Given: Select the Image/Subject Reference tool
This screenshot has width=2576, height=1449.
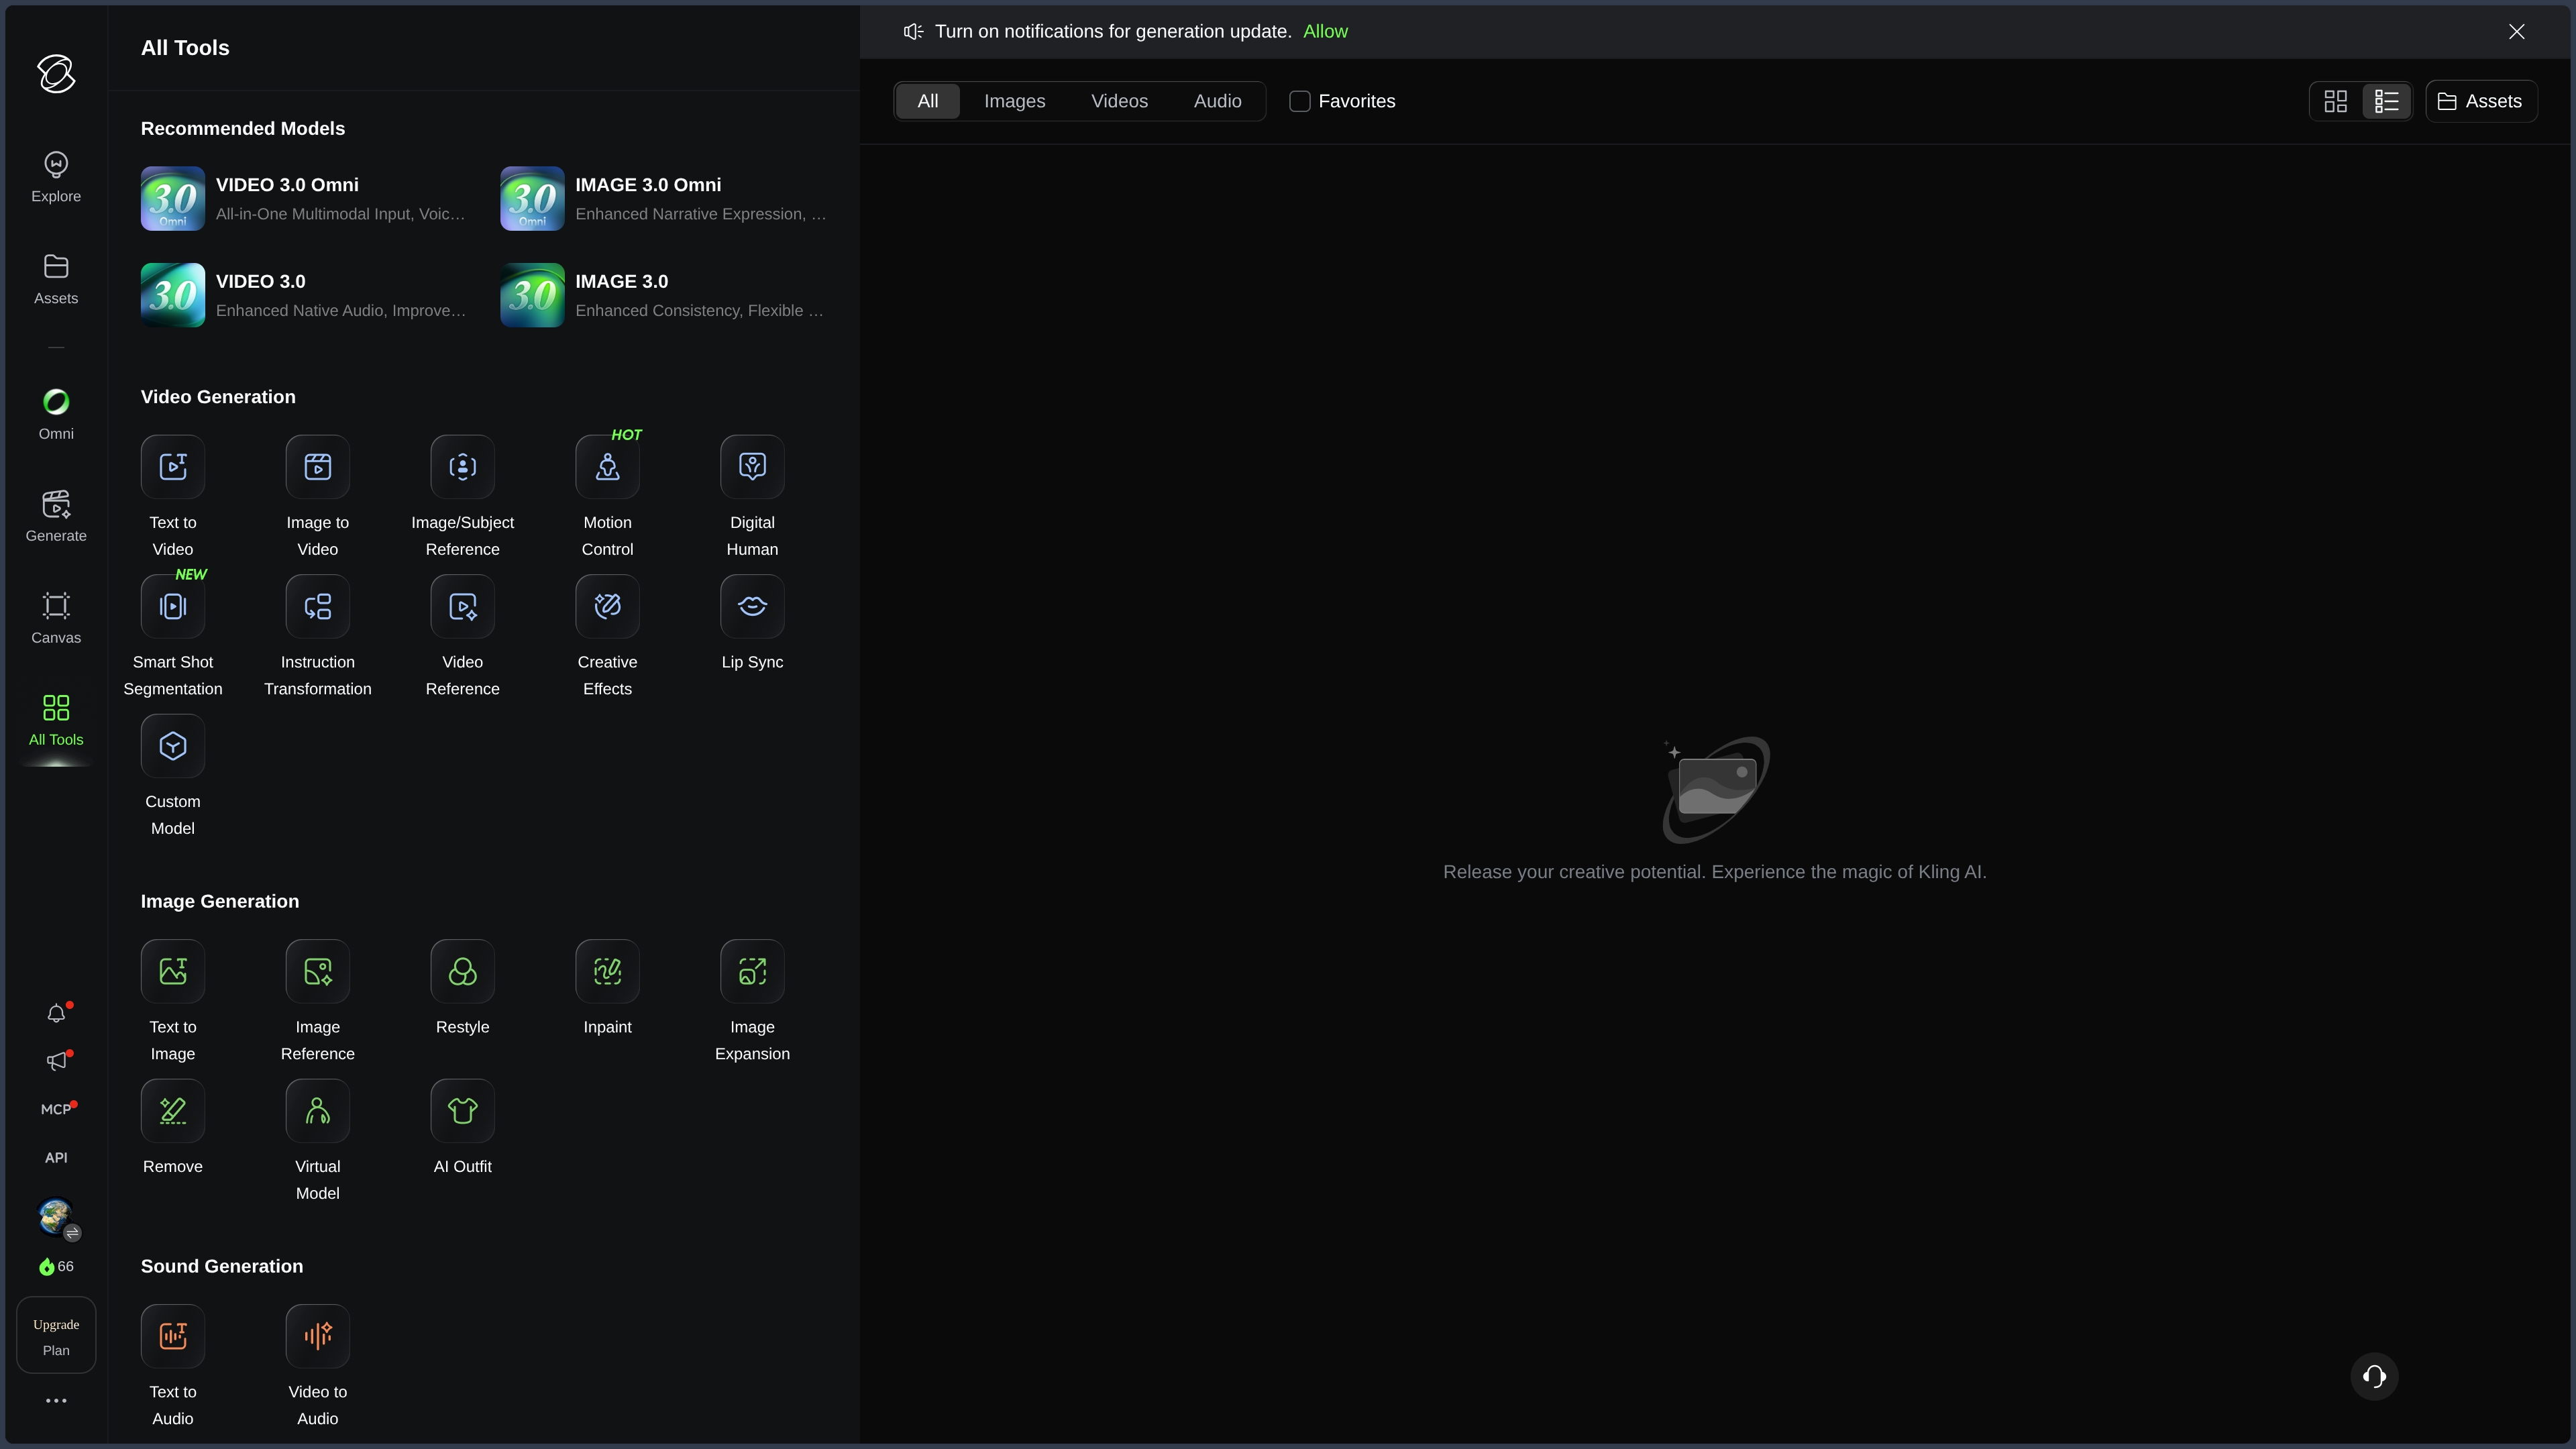Looking at the screenshot, I should click(x=462, y=496).
